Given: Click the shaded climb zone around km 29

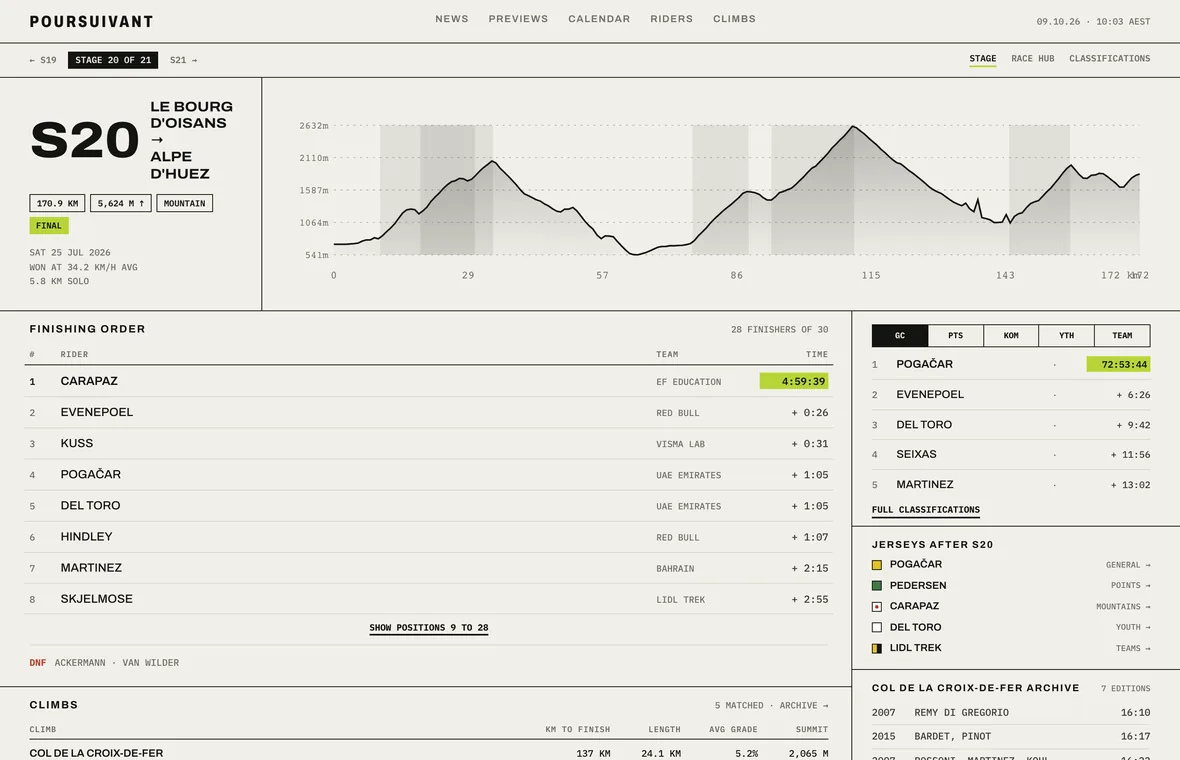Looking at the screenshot, I should click(447, 190).
